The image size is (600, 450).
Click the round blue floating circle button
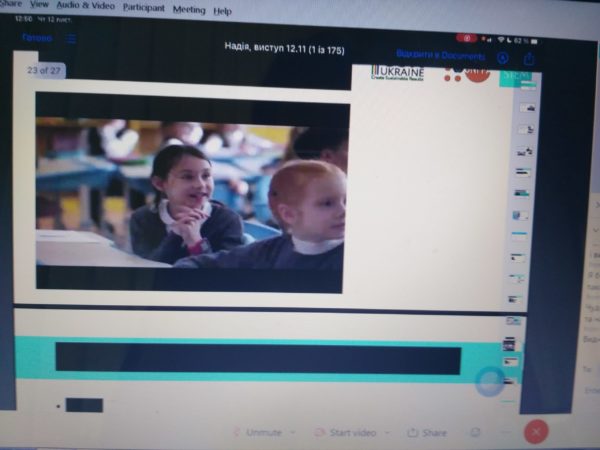pyautogui.click(x=489, y=381)
